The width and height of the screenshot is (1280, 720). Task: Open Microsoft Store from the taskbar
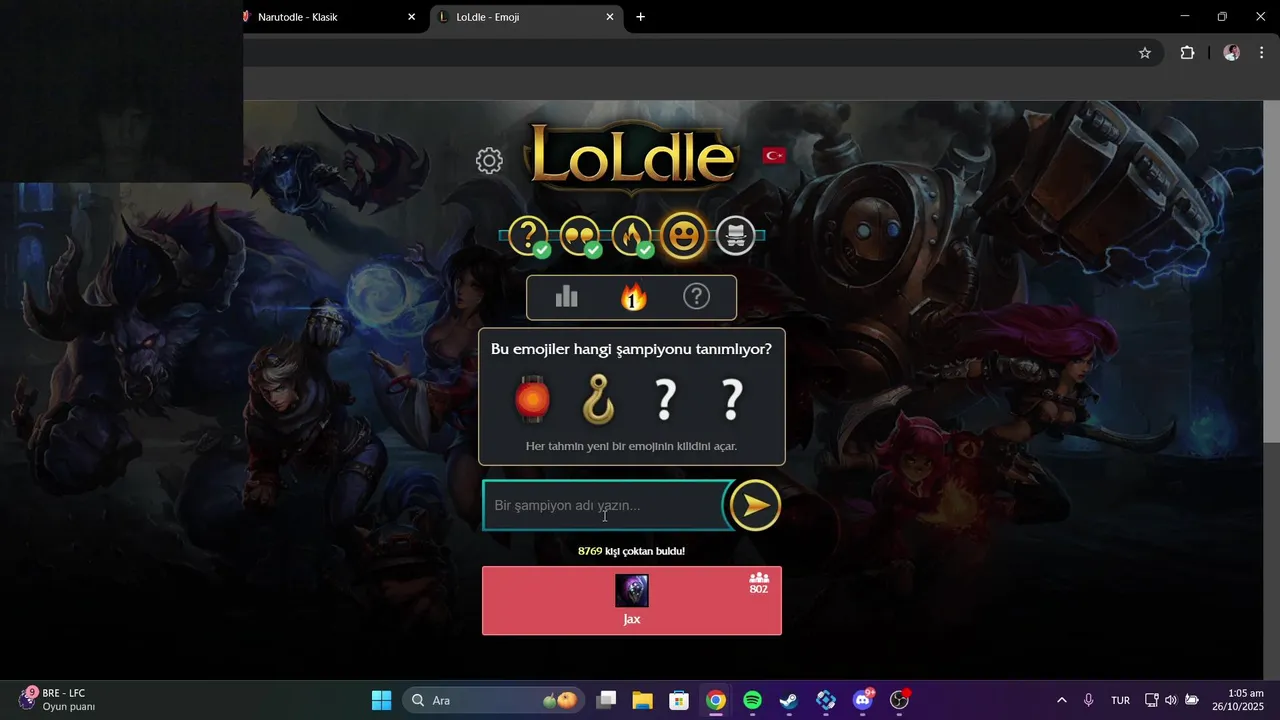(x=679, y=700)
